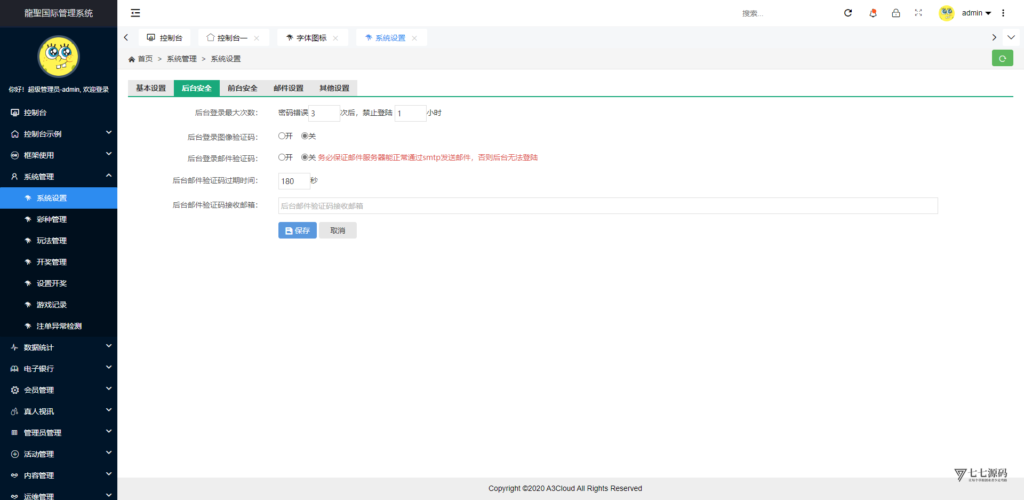1024x500 pixels.
Task: Select 关 radio for 后台登录邮件验证码
Action: 304,157
